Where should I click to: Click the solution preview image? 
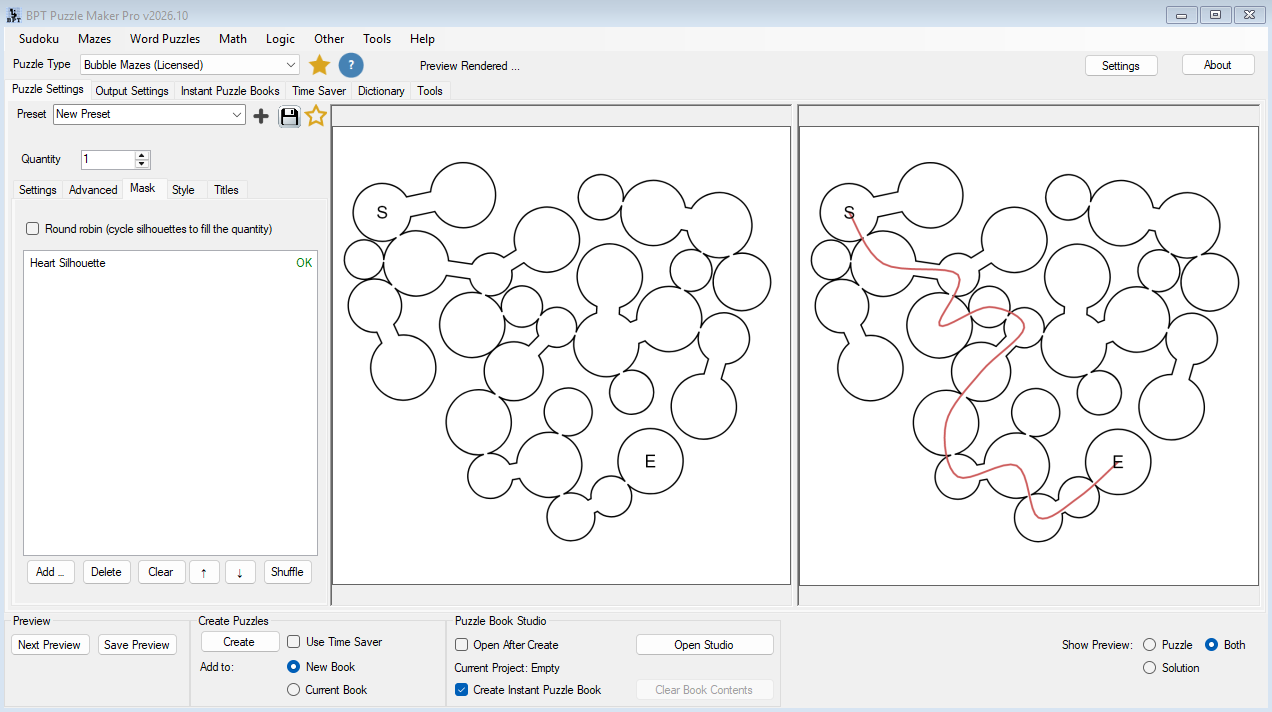click(x=1029, y=355)
